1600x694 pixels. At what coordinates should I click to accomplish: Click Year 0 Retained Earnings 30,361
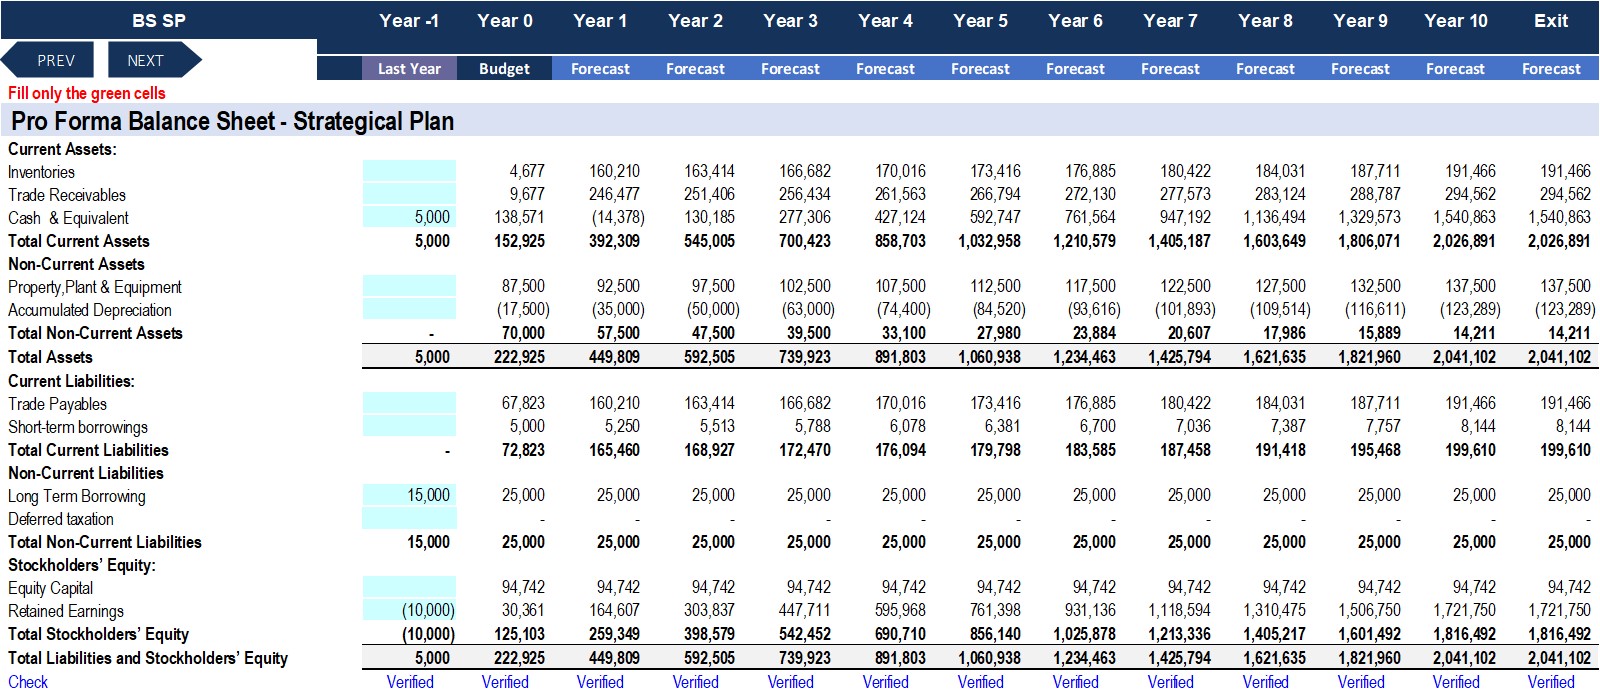(523, 610)
